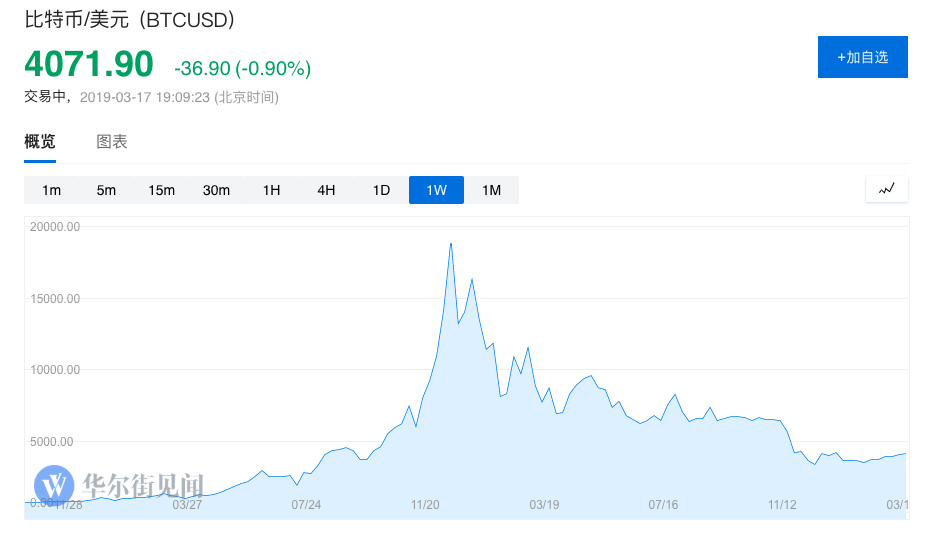Switch to 30m interval
The width and height of the screenshot is (925, 534).
tap(216, 190)
